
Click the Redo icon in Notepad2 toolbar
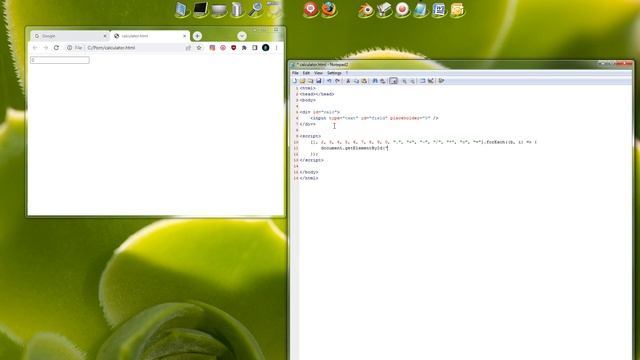[x=337, y=81]
